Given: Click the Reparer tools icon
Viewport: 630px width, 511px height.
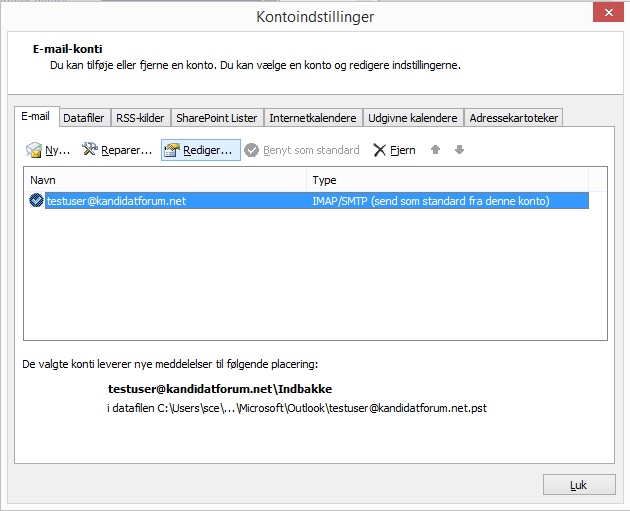Looking at the screenshot, I should pos(90,151).
